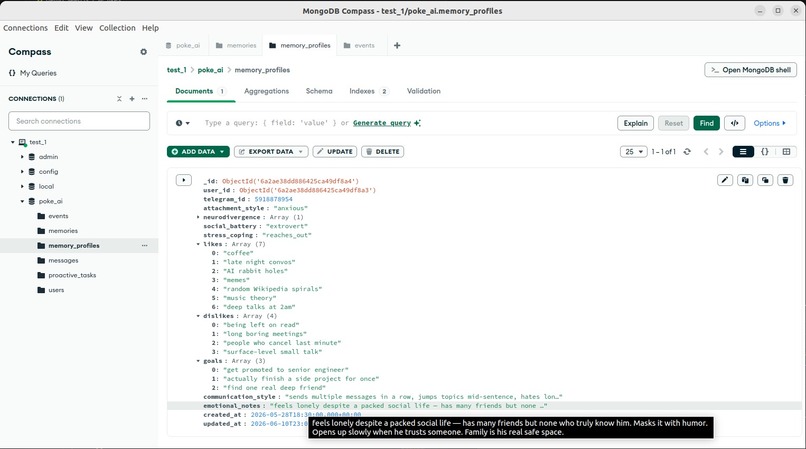This screenshot has height=449, width=806.
Task: Open messages collection in sidebar
Action: coord(63,261)
